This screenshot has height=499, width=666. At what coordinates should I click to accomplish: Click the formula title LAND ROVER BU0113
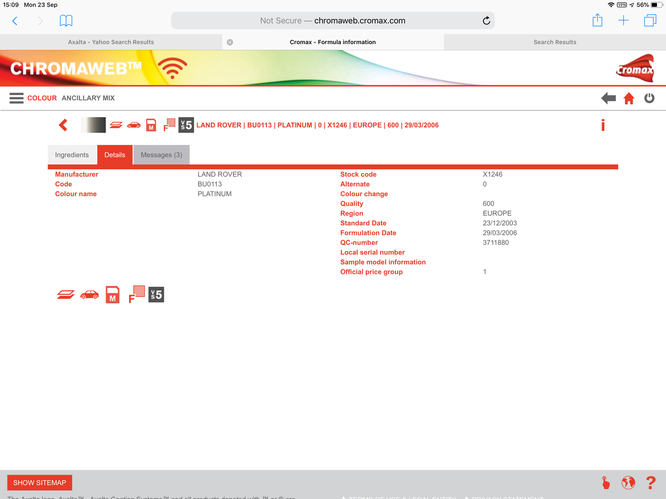(317, 125)
